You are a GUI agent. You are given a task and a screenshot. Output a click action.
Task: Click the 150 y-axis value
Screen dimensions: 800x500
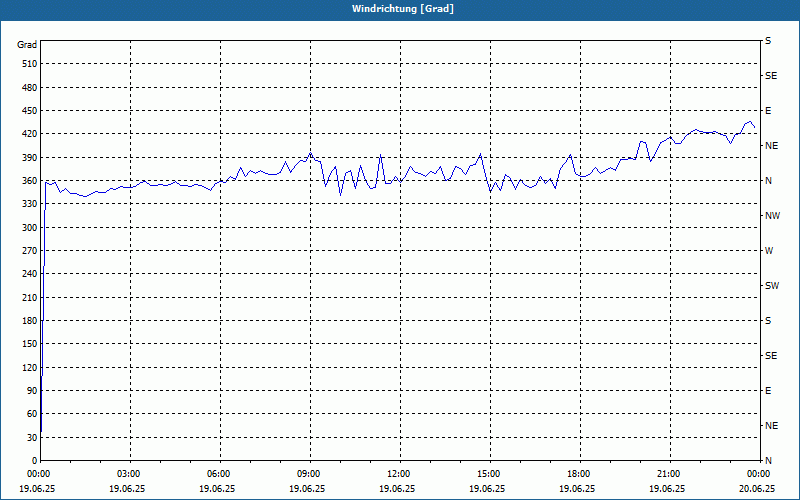click(x=30, y=344)
